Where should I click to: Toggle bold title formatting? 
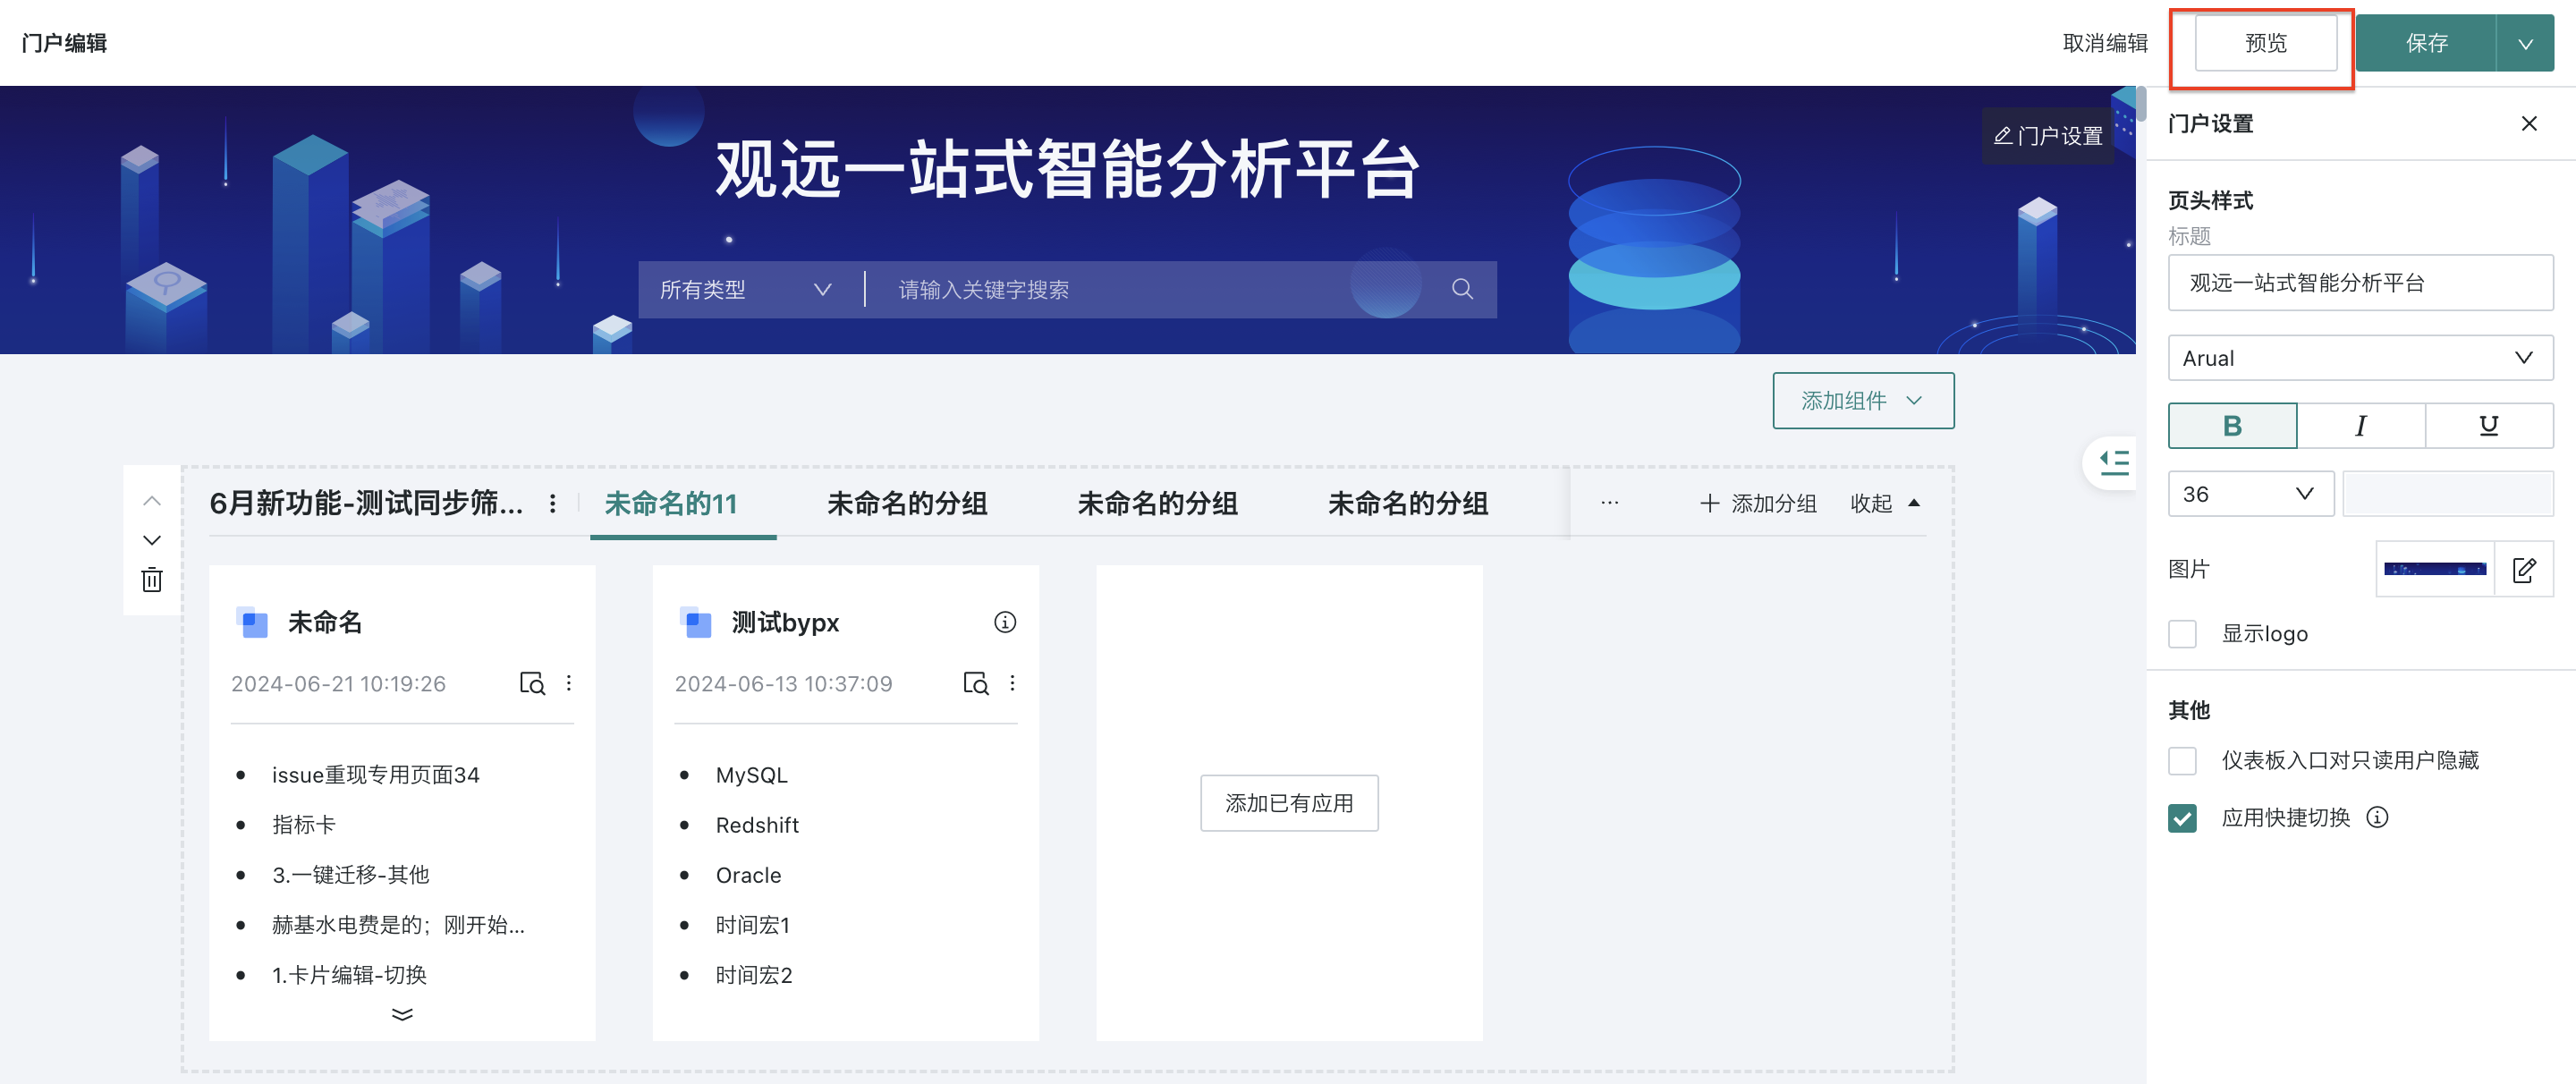[x=2232, y=426]
